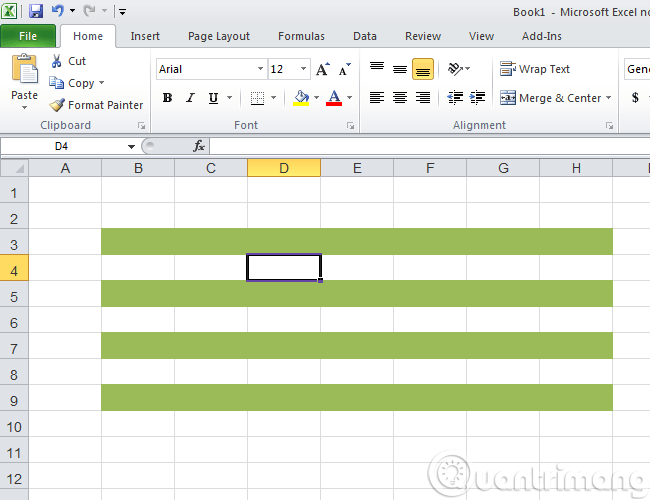Open the Borders dropdown arrow
The width and height of the screenshot is (650, 500).
coord(274,98)
